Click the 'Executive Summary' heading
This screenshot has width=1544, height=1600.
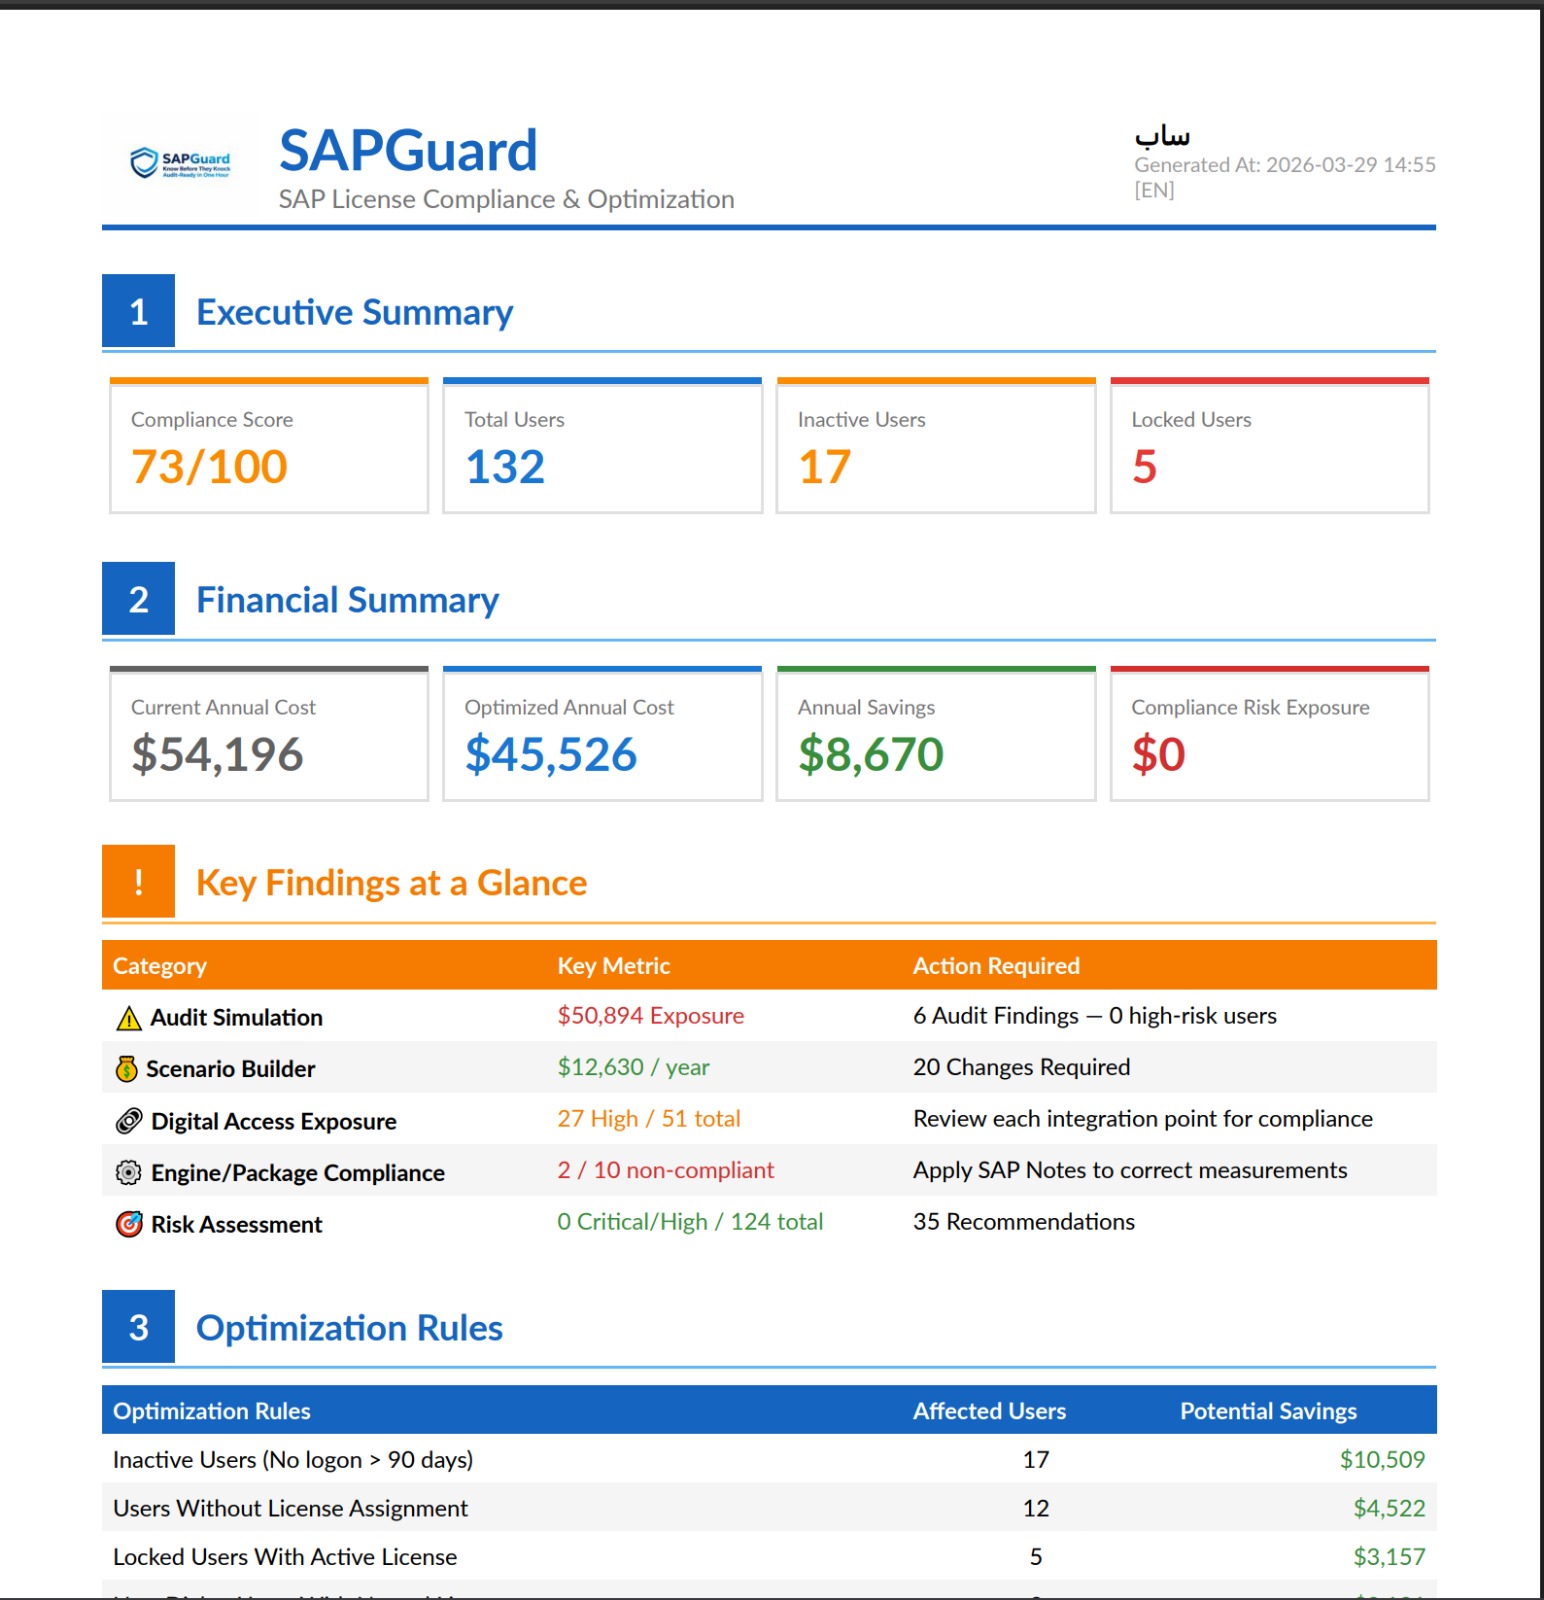(355, 312)
